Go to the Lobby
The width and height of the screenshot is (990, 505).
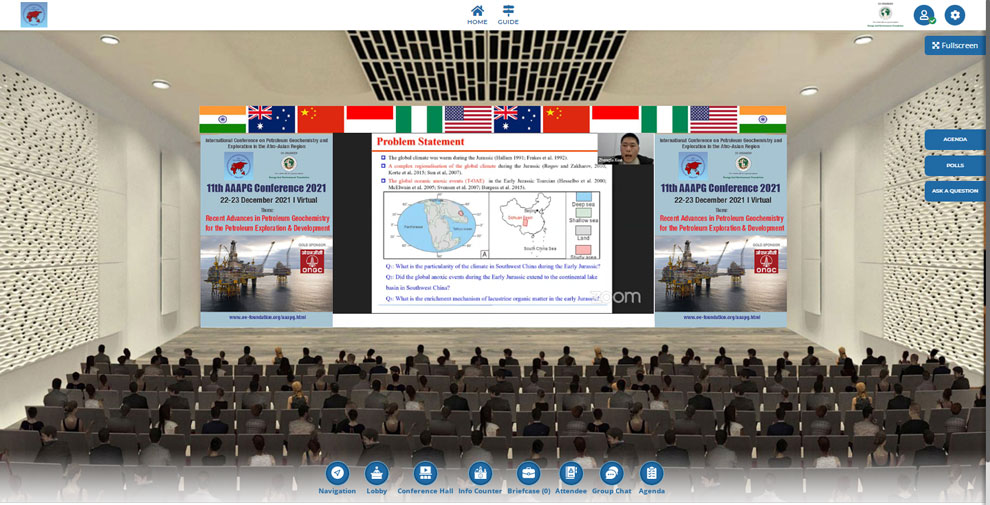377,478
